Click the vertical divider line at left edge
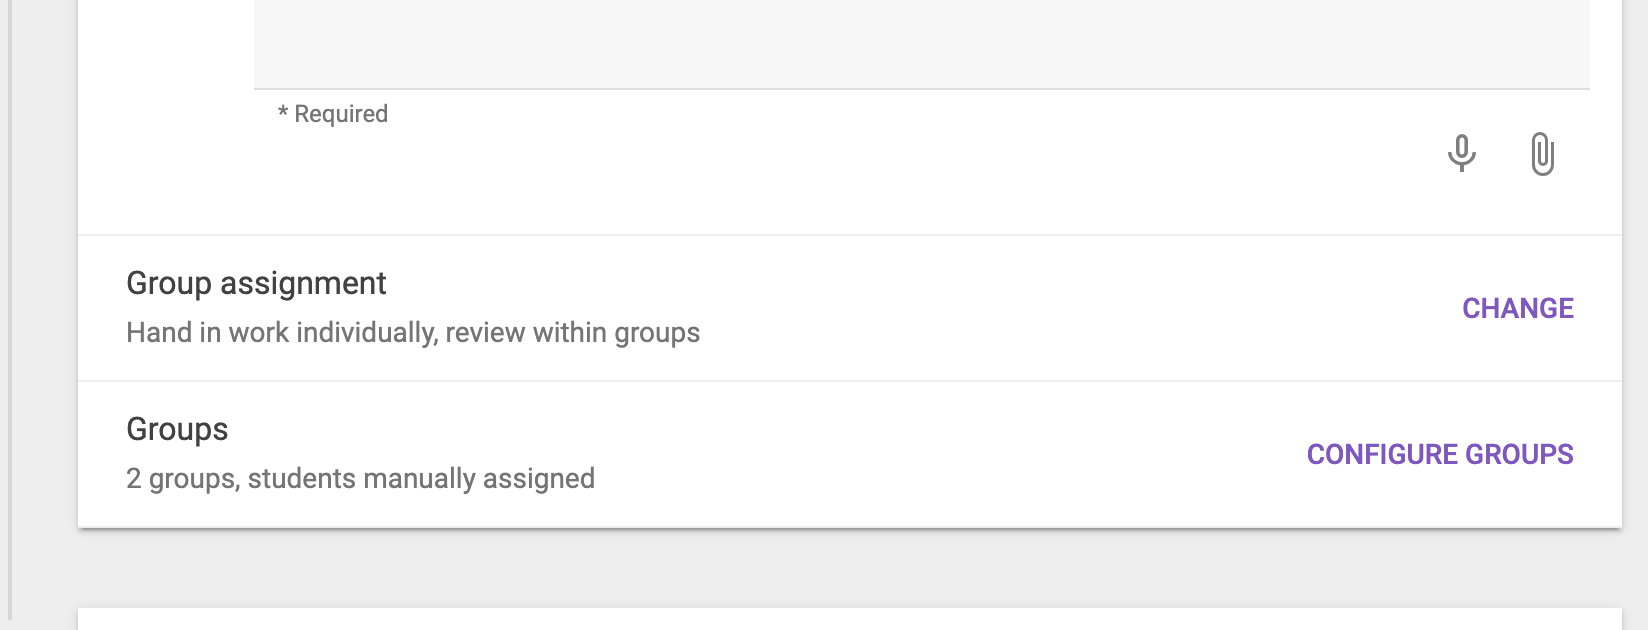1648x630 pixels. tap(10, 310)
